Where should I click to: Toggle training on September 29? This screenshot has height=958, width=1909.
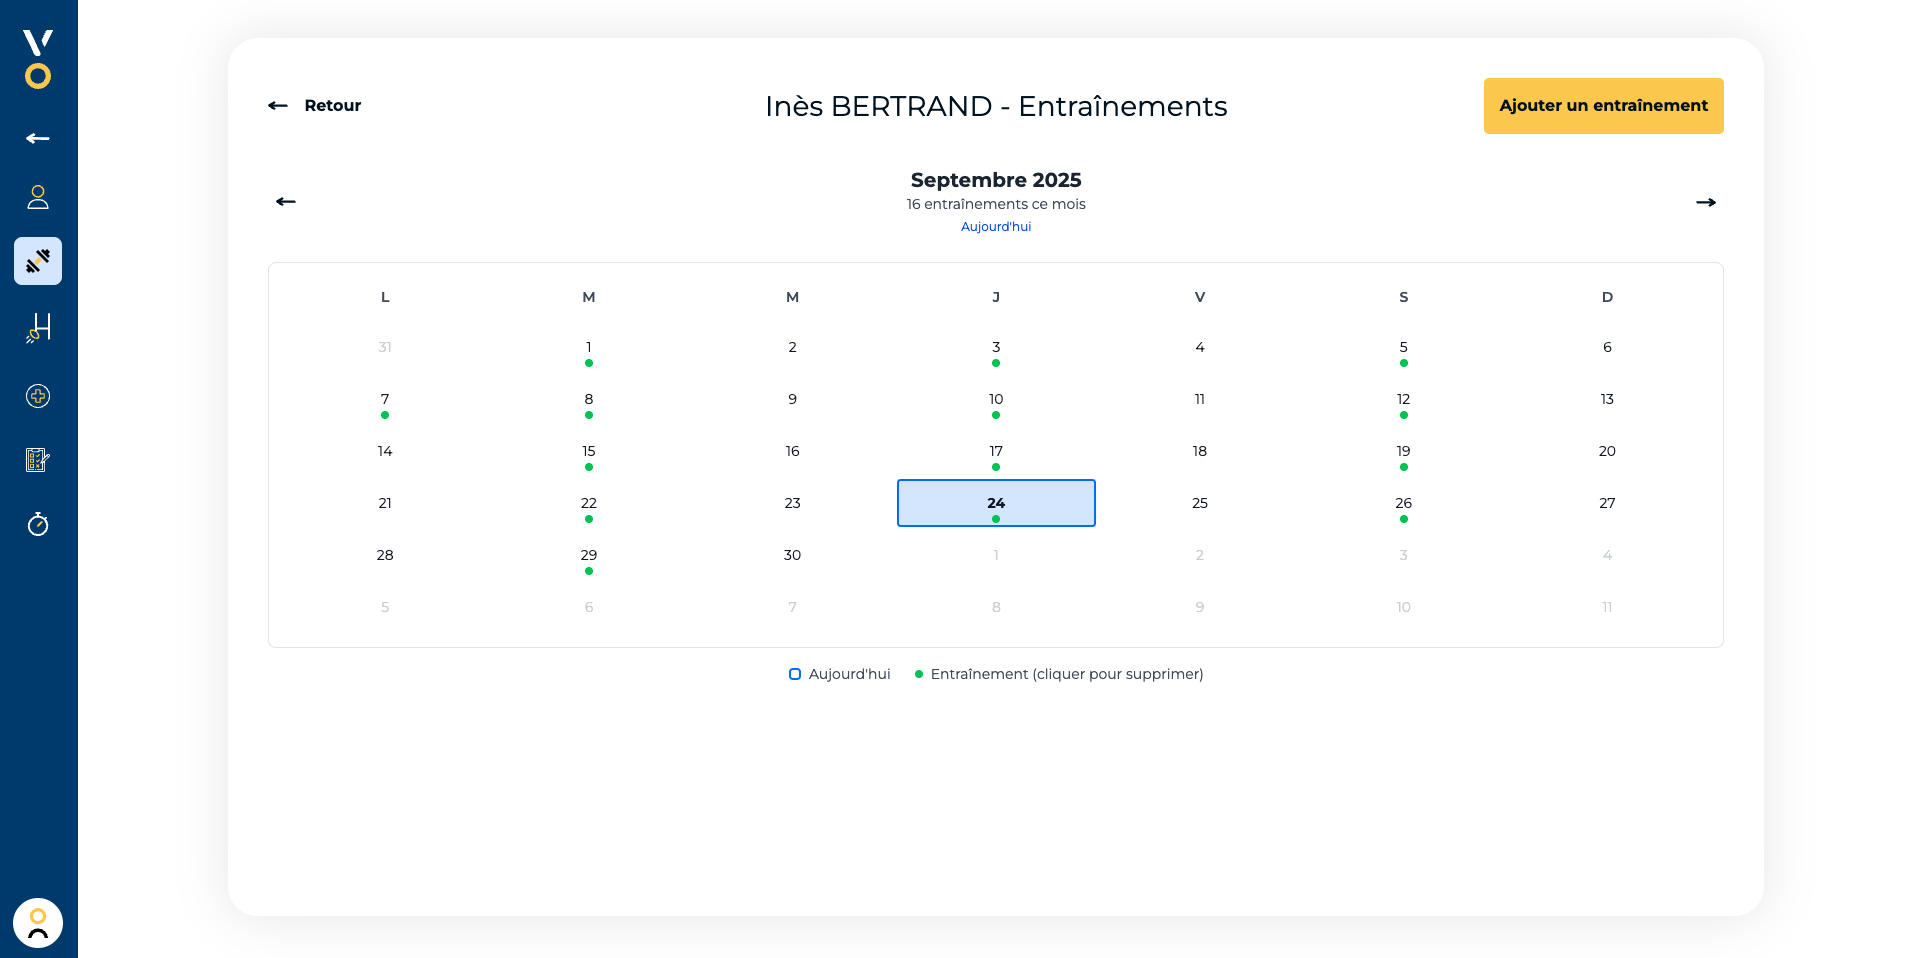589,560
